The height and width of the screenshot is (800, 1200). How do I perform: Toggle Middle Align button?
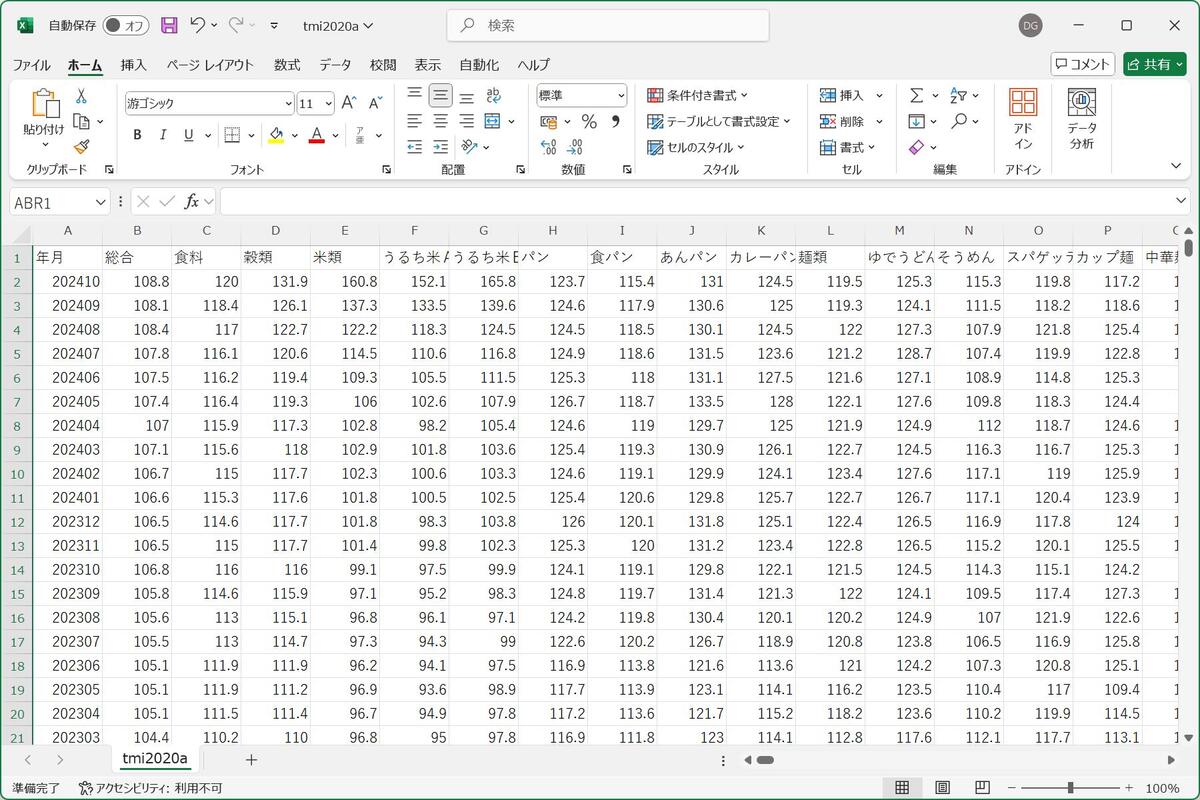coord(440,95)
